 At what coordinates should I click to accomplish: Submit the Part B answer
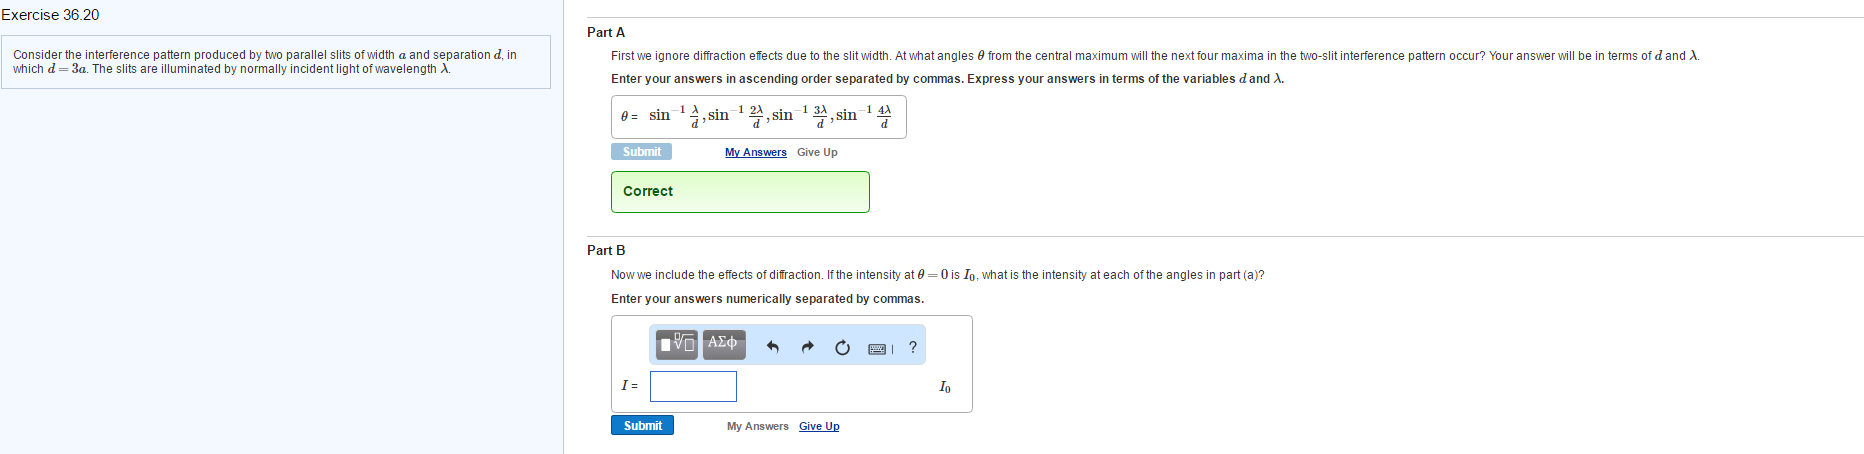click(642, 425)
